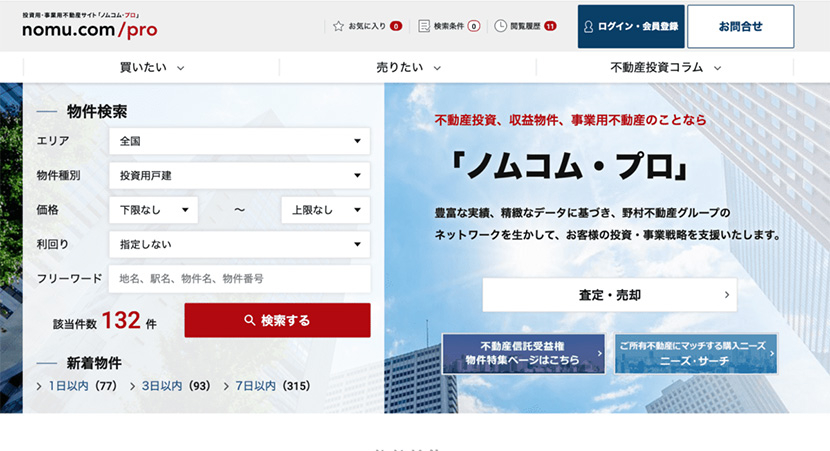Open new listings 3日以内 link
The width and height of the screenshot is (830, 451).
click(161, 386)
